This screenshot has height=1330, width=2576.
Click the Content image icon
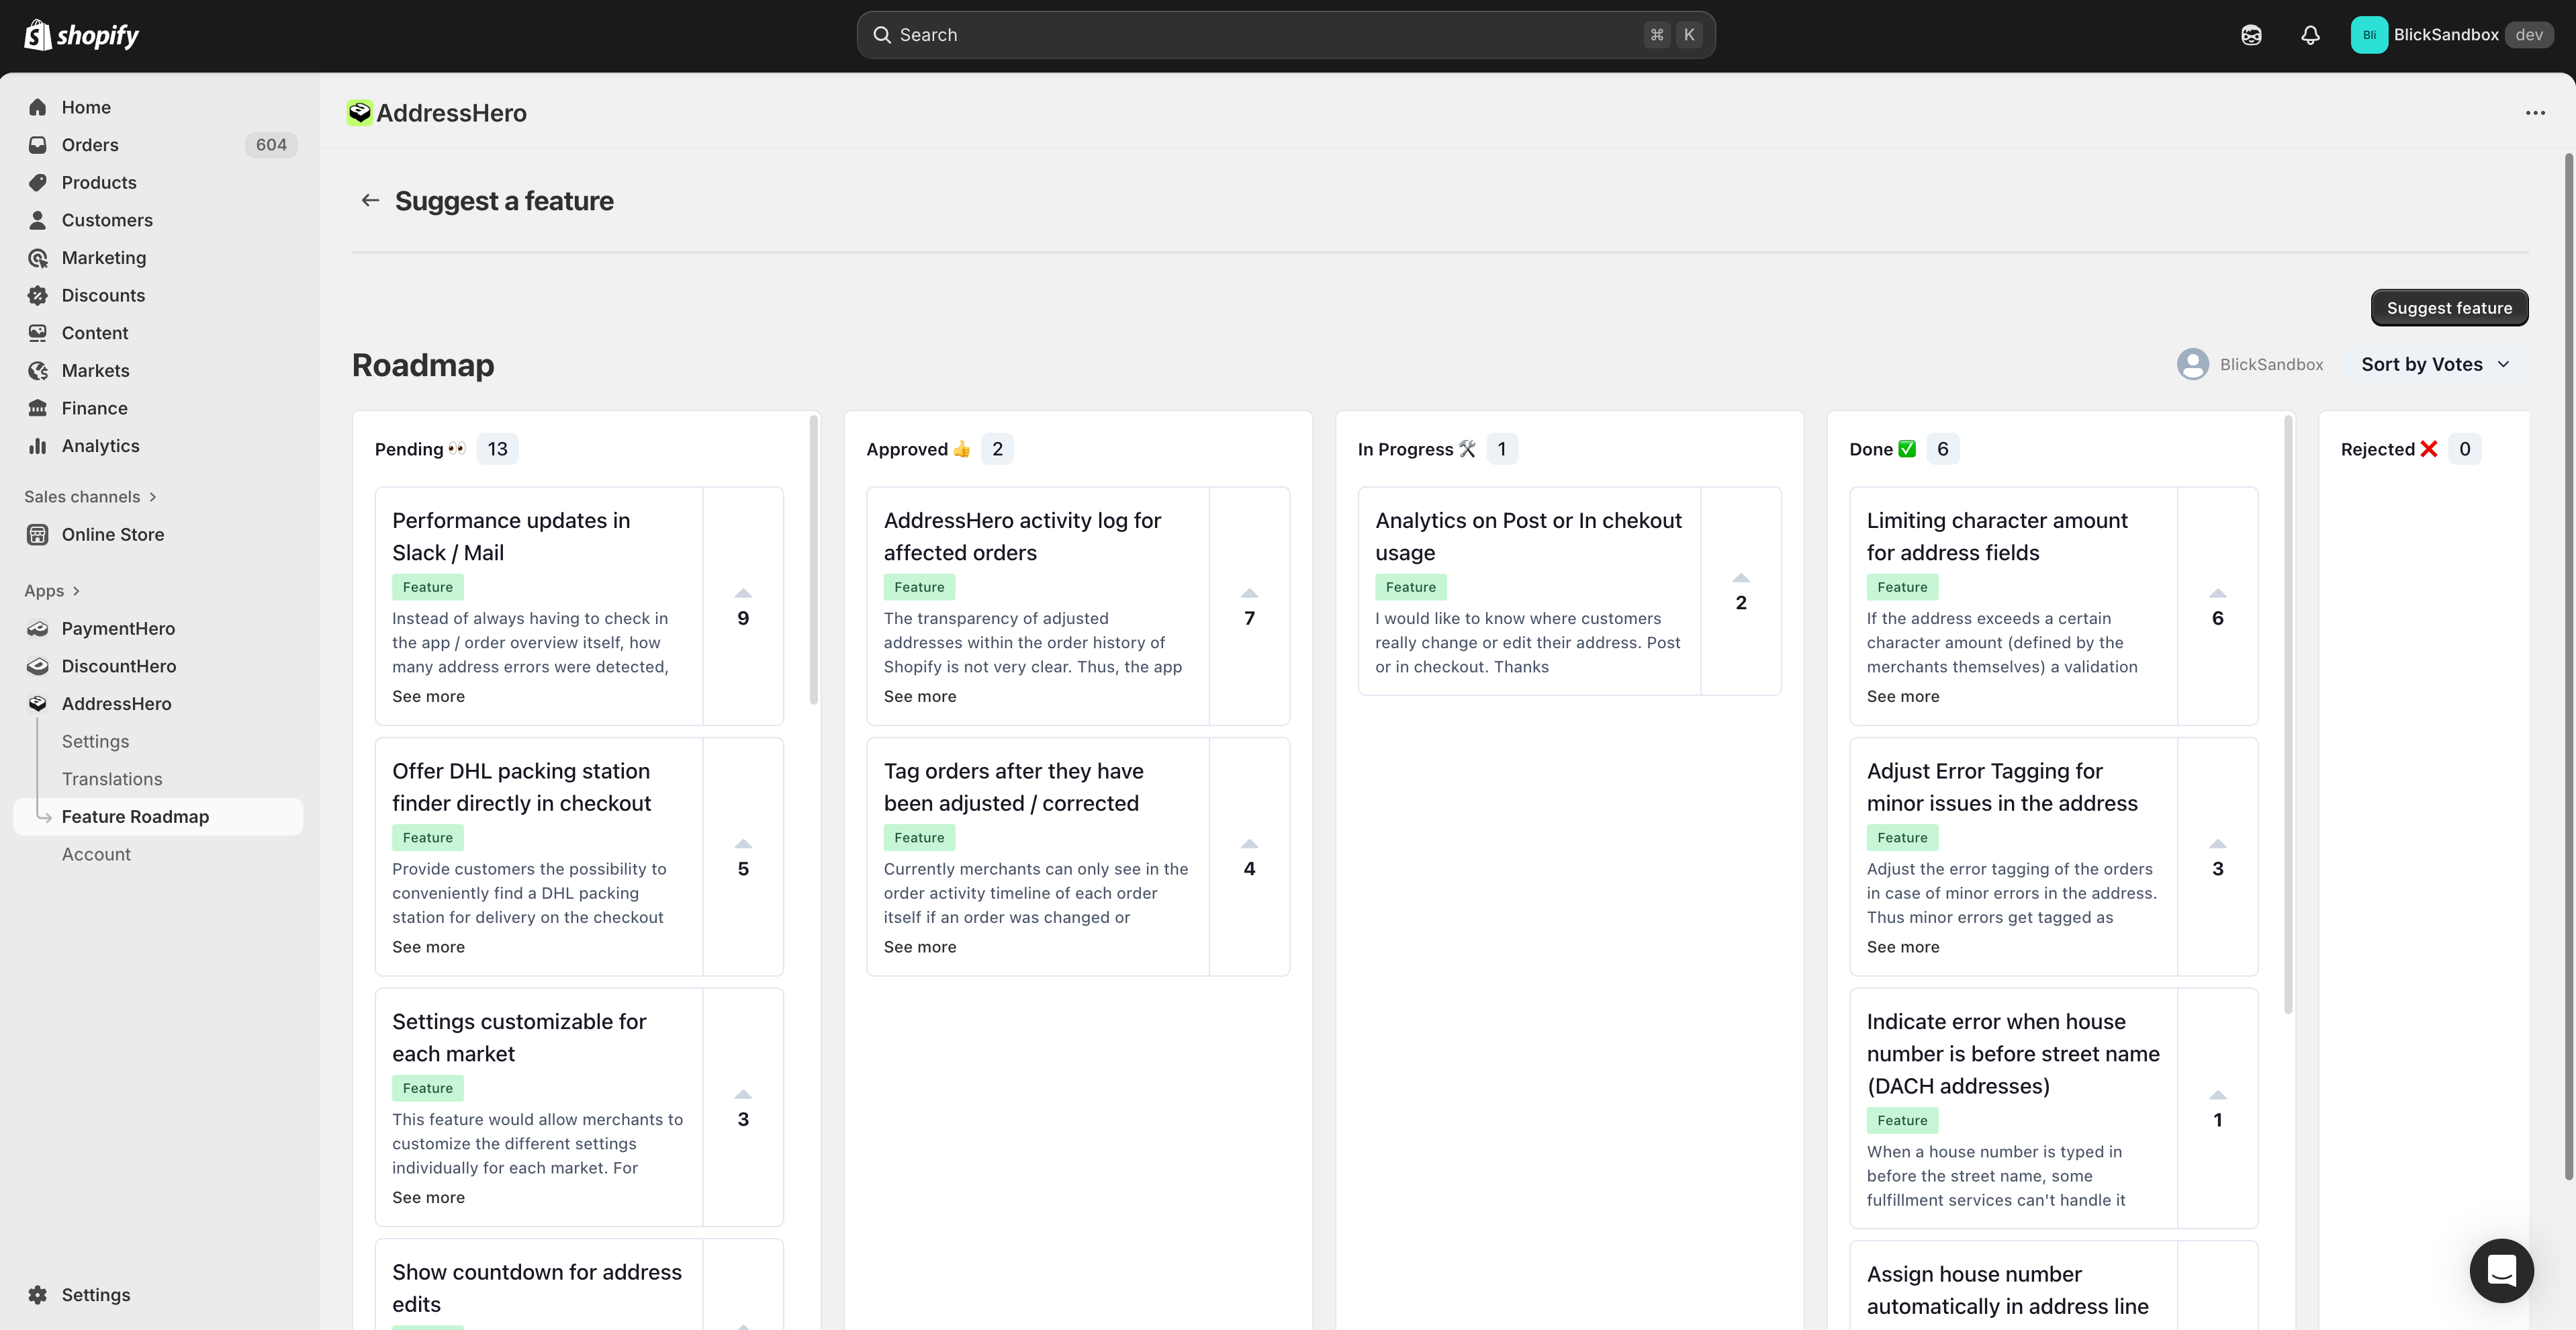[x=38, y=333]
